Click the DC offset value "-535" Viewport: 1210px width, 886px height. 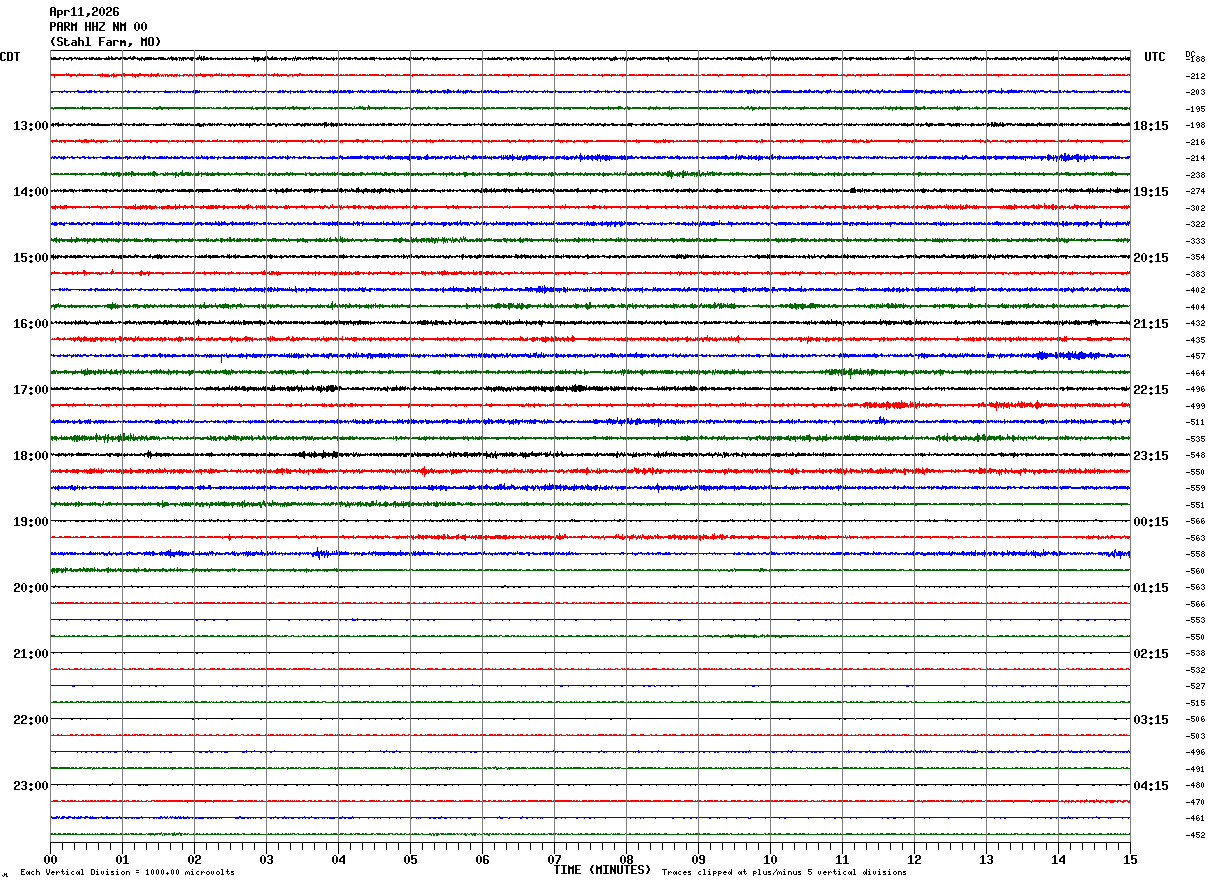(x=1195, y=439)
